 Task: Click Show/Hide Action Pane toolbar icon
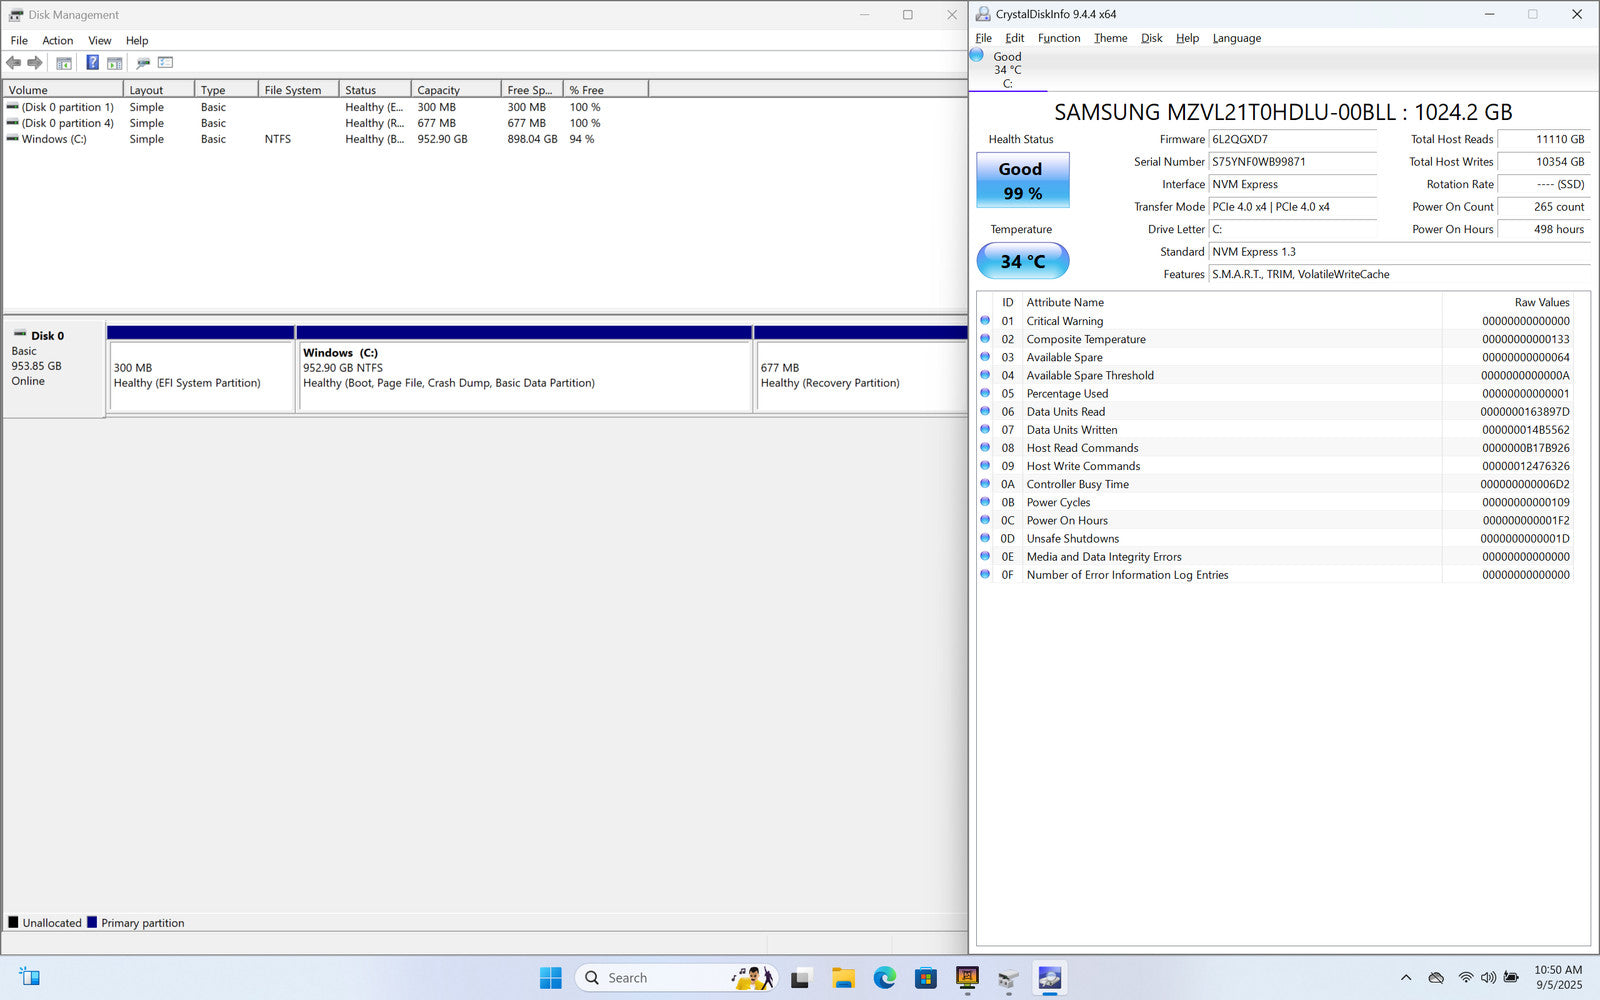point(115,63)
